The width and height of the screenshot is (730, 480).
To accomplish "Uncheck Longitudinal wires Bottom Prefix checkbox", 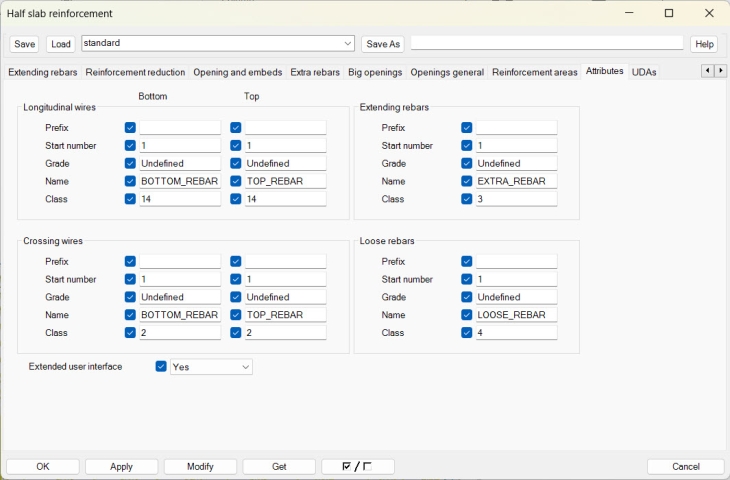I will pyautogui.click(x=130, y=128).
